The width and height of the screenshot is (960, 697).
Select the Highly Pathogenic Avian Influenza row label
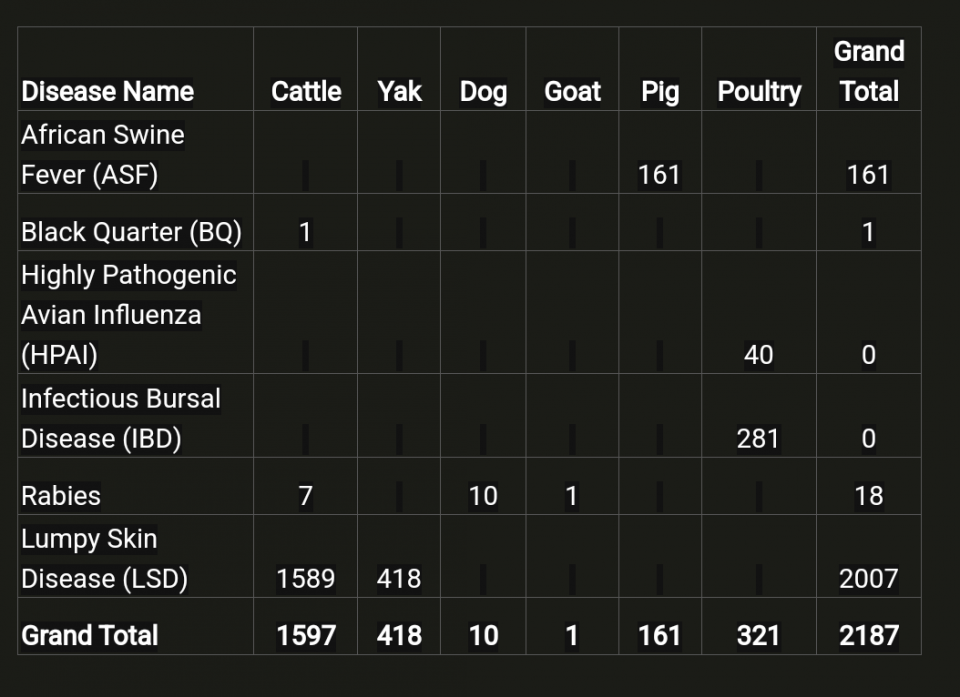pyautogui.click(x=128, y=314)
